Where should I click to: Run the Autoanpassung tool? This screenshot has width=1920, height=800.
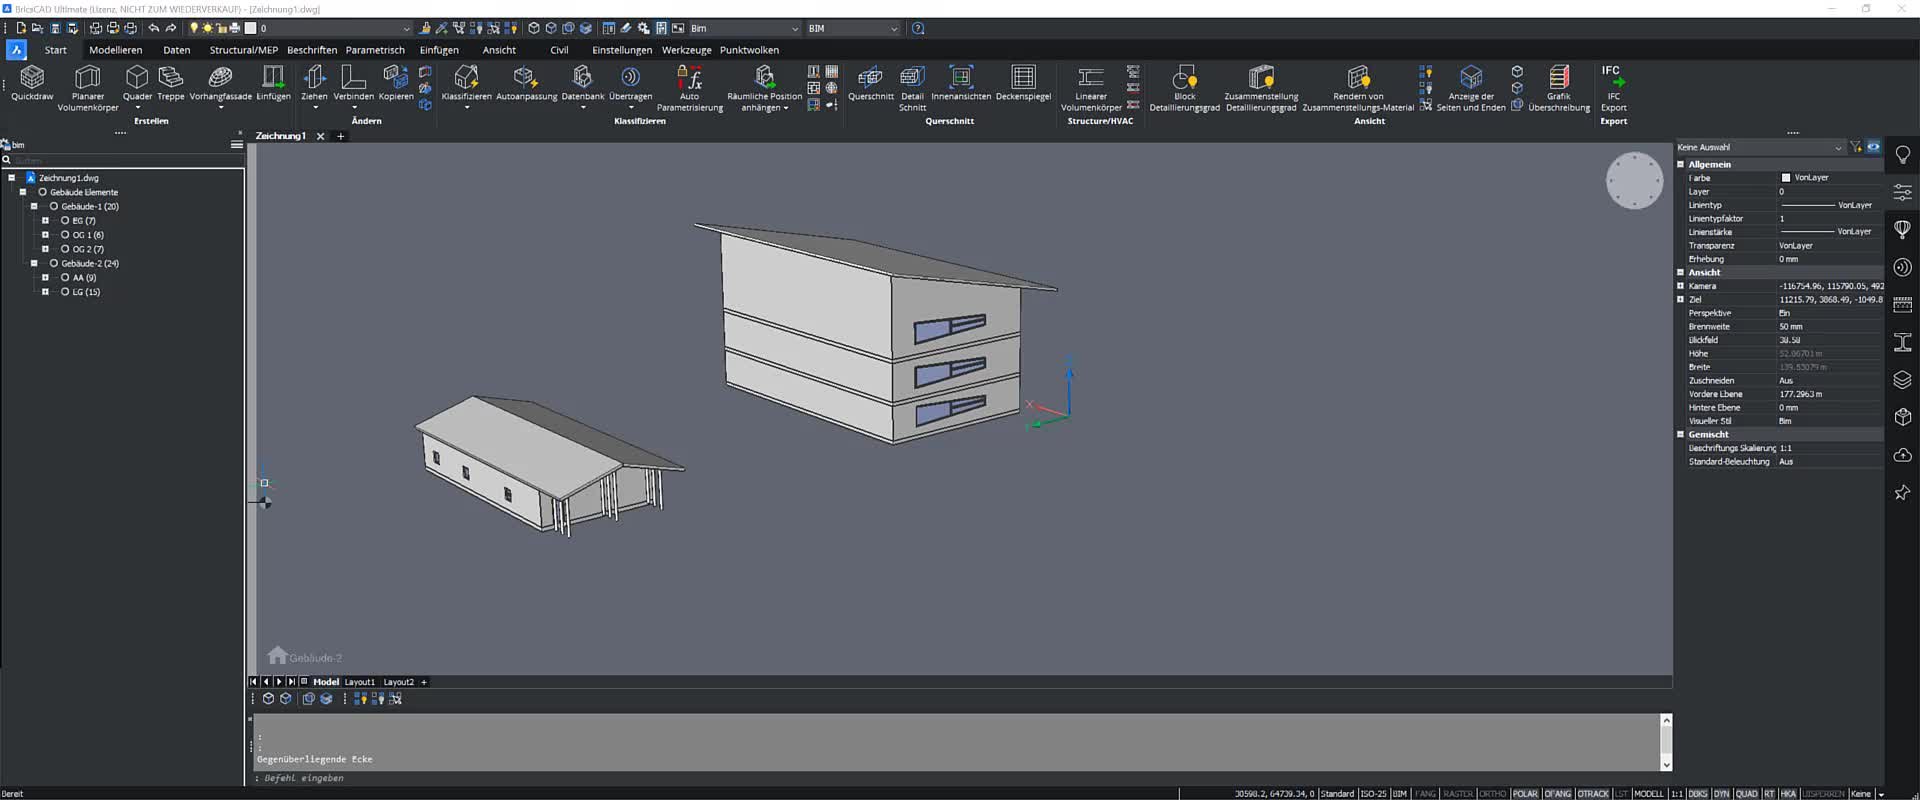526,84
